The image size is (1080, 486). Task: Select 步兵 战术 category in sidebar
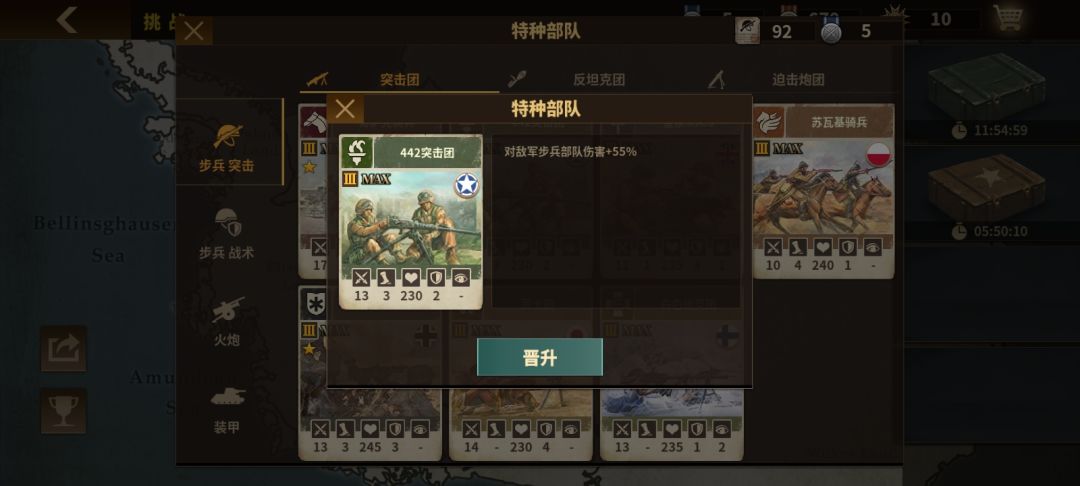point(227,234)
